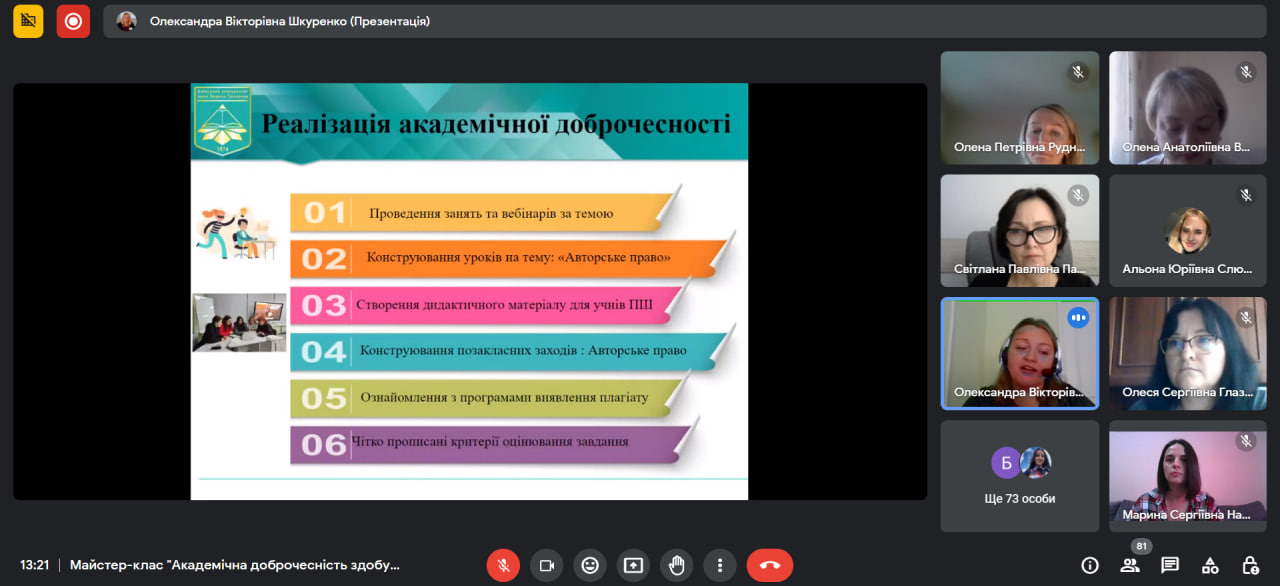Leave the call with red hang-up button
1280x586 pixels.
pos(769,565)
